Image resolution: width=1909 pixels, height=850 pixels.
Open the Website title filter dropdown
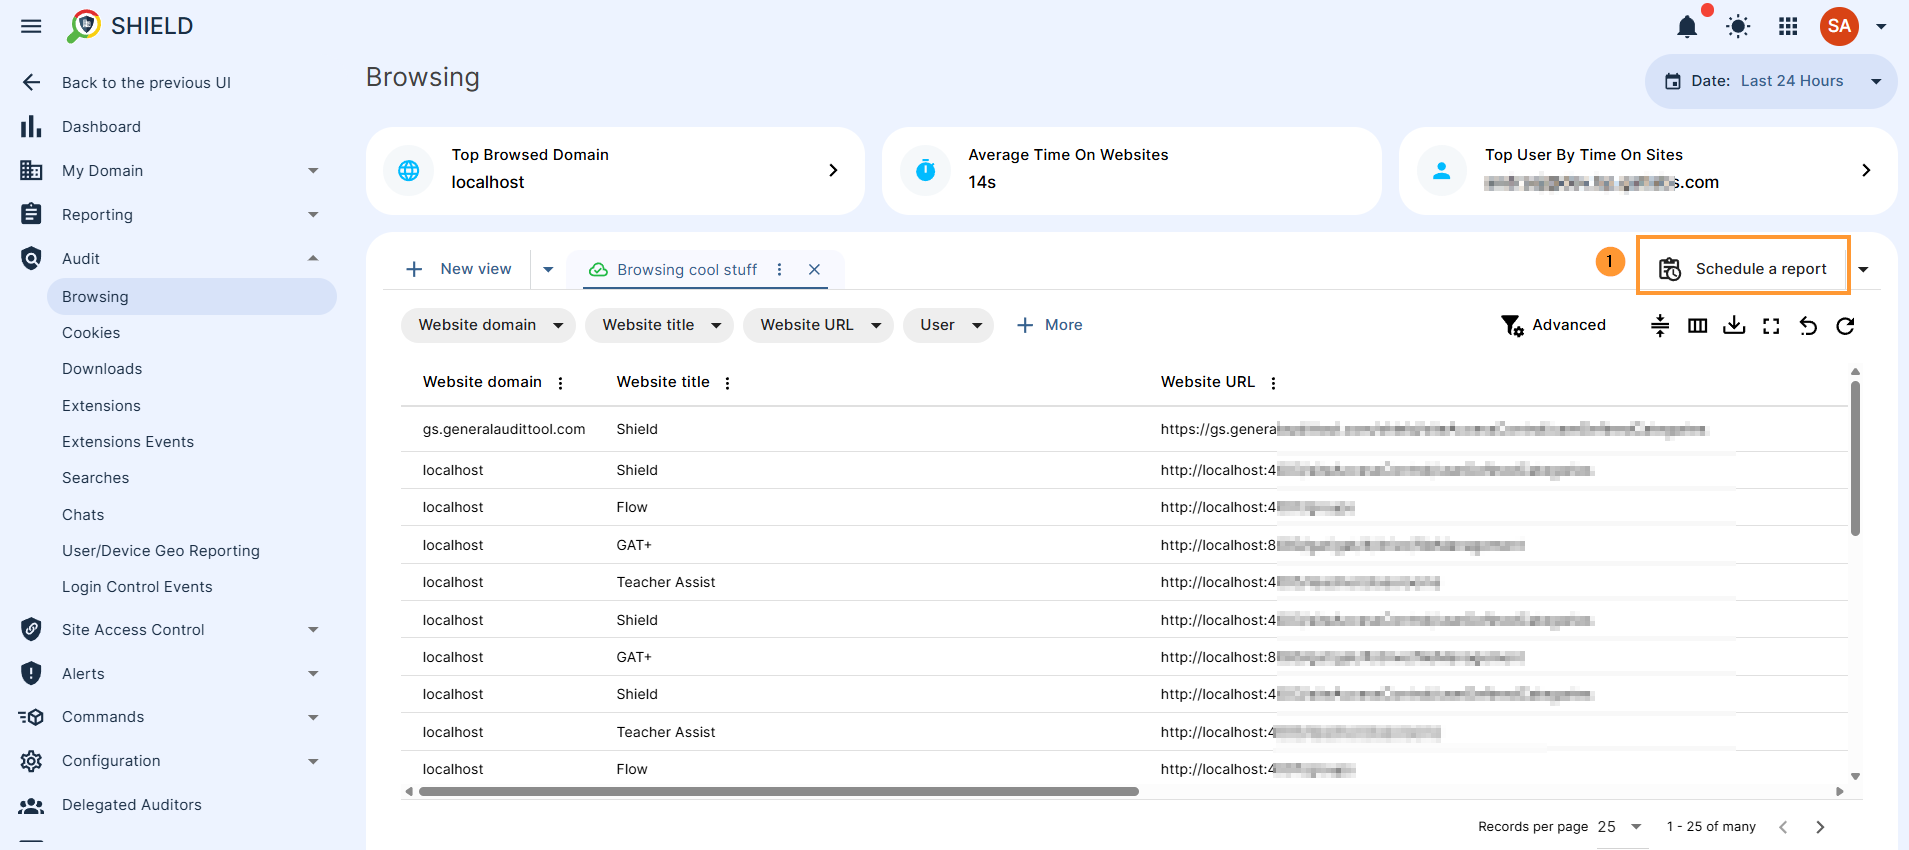pos(659,325)
